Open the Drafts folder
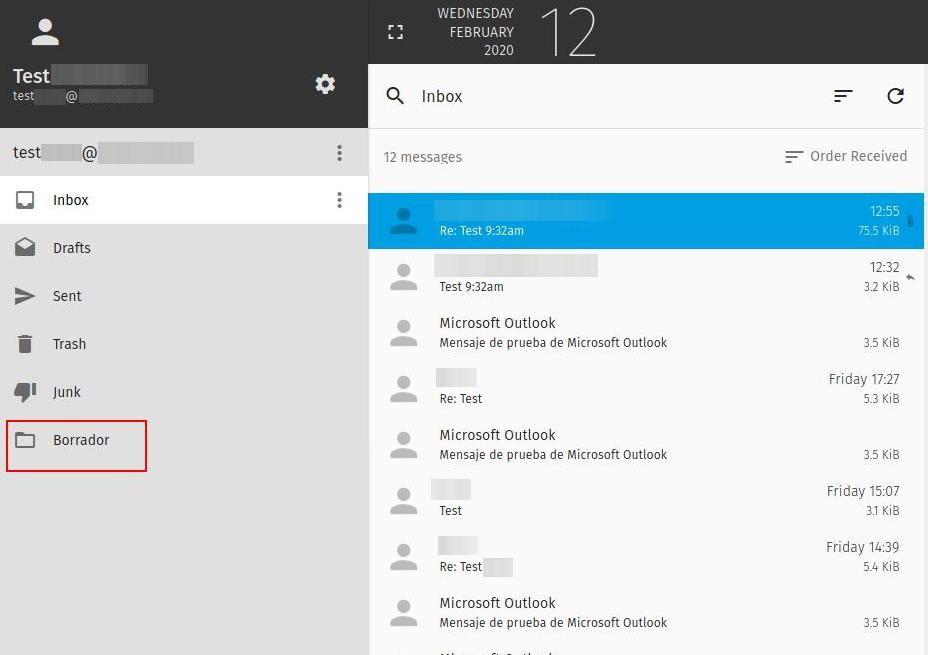This screenshot has width=928, height=655. tap(71, 248)
